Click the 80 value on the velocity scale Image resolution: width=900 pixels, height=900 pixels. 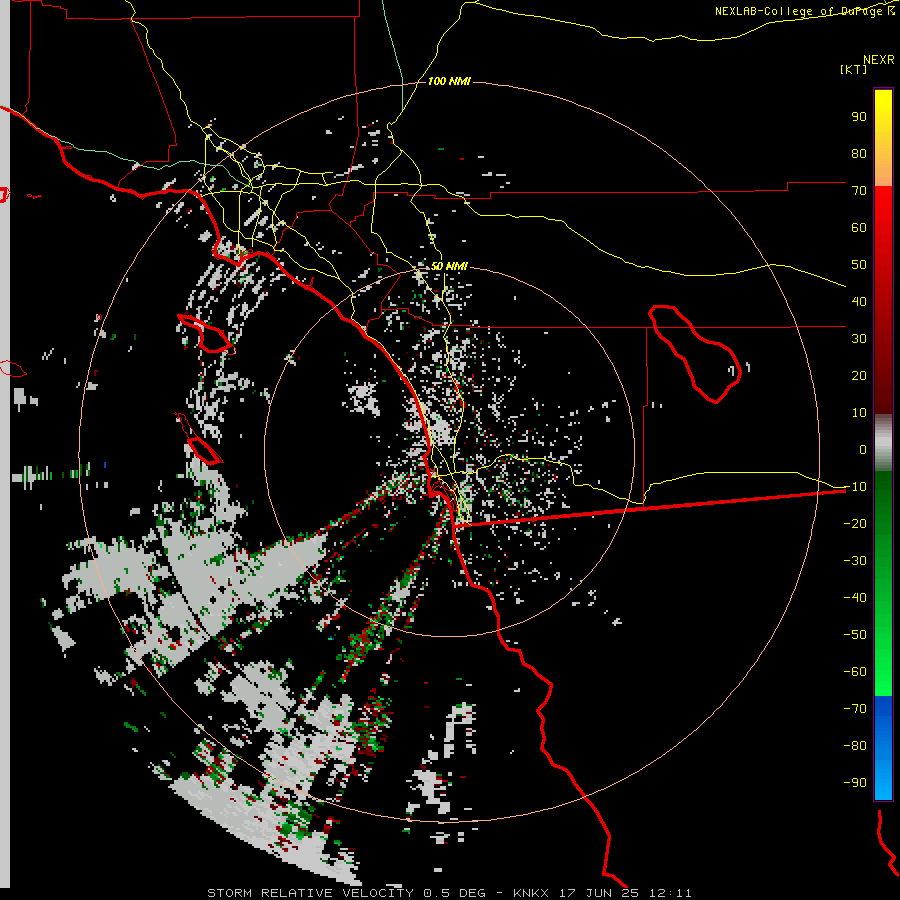point(859,153)
